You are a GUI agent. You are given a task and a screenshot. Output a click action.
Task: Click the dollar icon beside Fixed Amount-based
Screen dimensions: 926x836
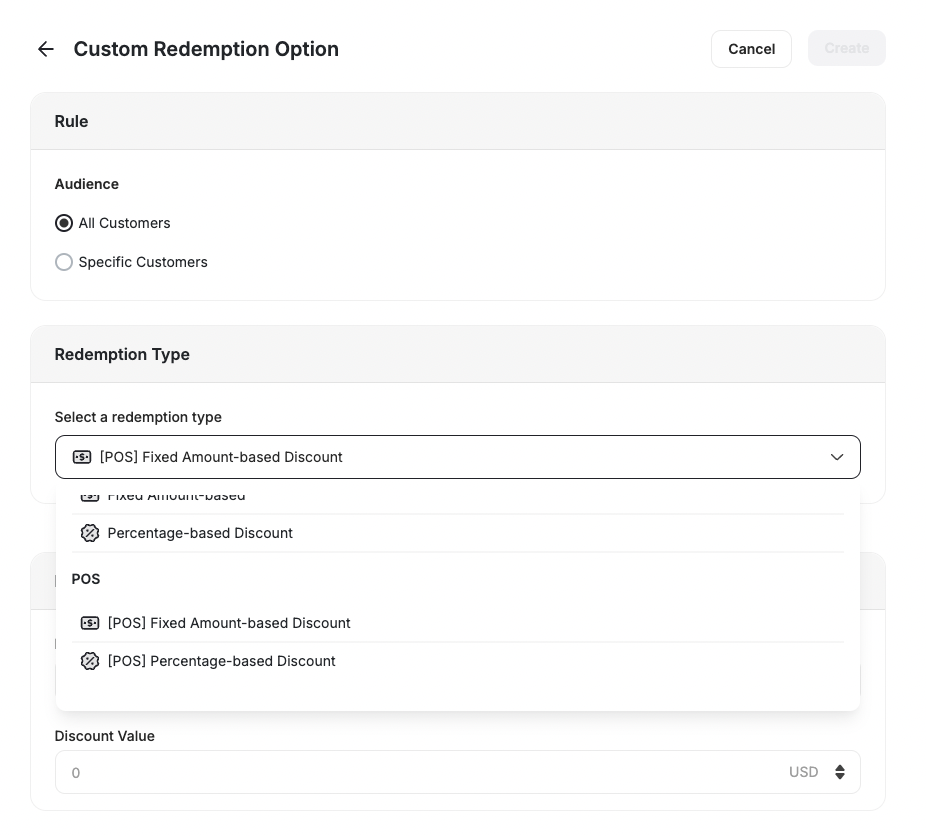coord(90,495)
